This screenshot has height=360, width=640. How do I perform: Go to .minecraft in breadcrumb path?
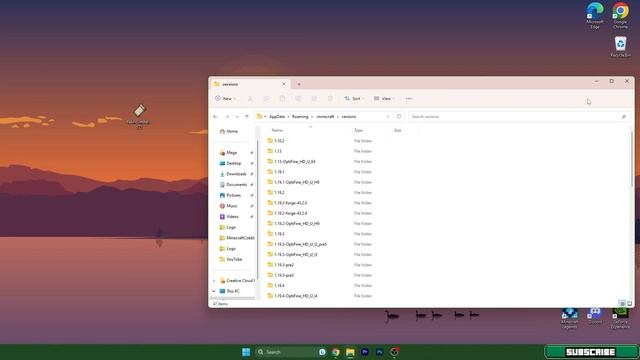(x=325, y=117)
